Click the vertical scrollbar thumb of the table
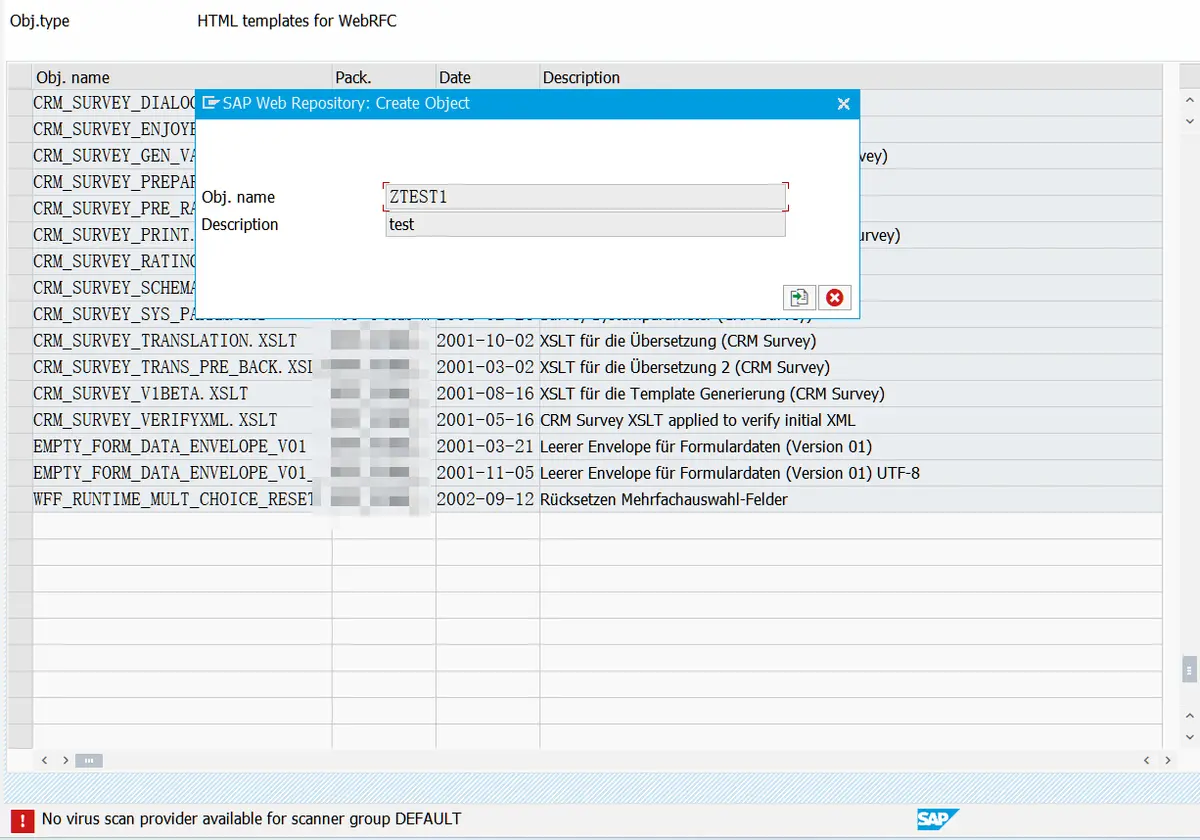This screenshot has height=840, width=1200. pyautogui.click(x=1188, y=667)
